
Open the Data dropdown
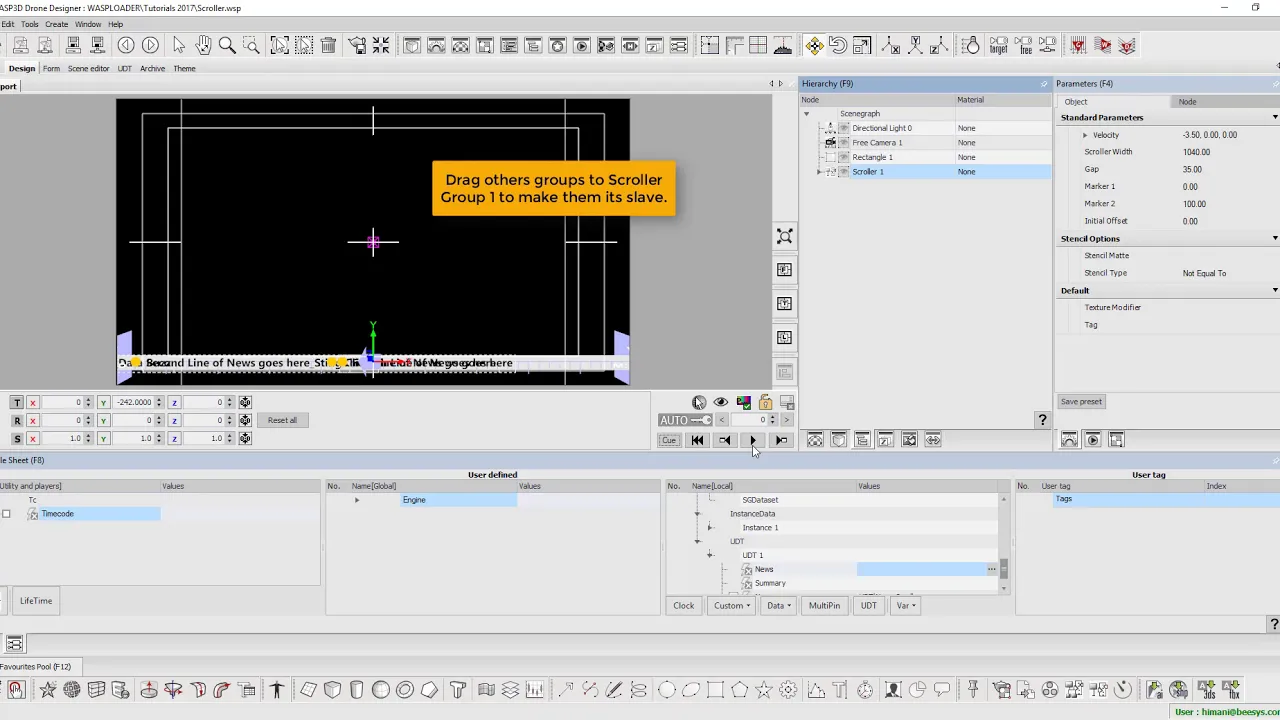pyautogui.click(x=779, y=606)
